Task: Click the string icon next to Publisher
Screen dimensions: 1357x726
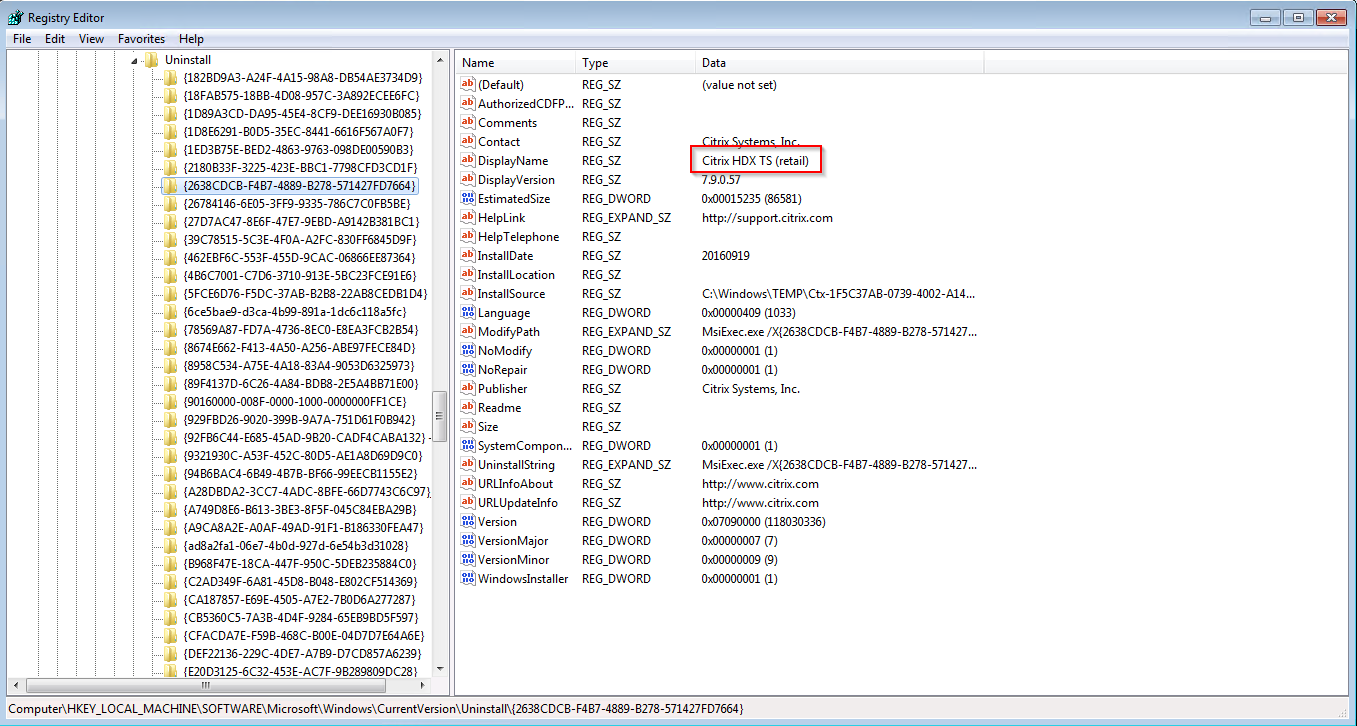Action: tap(467, 389)
